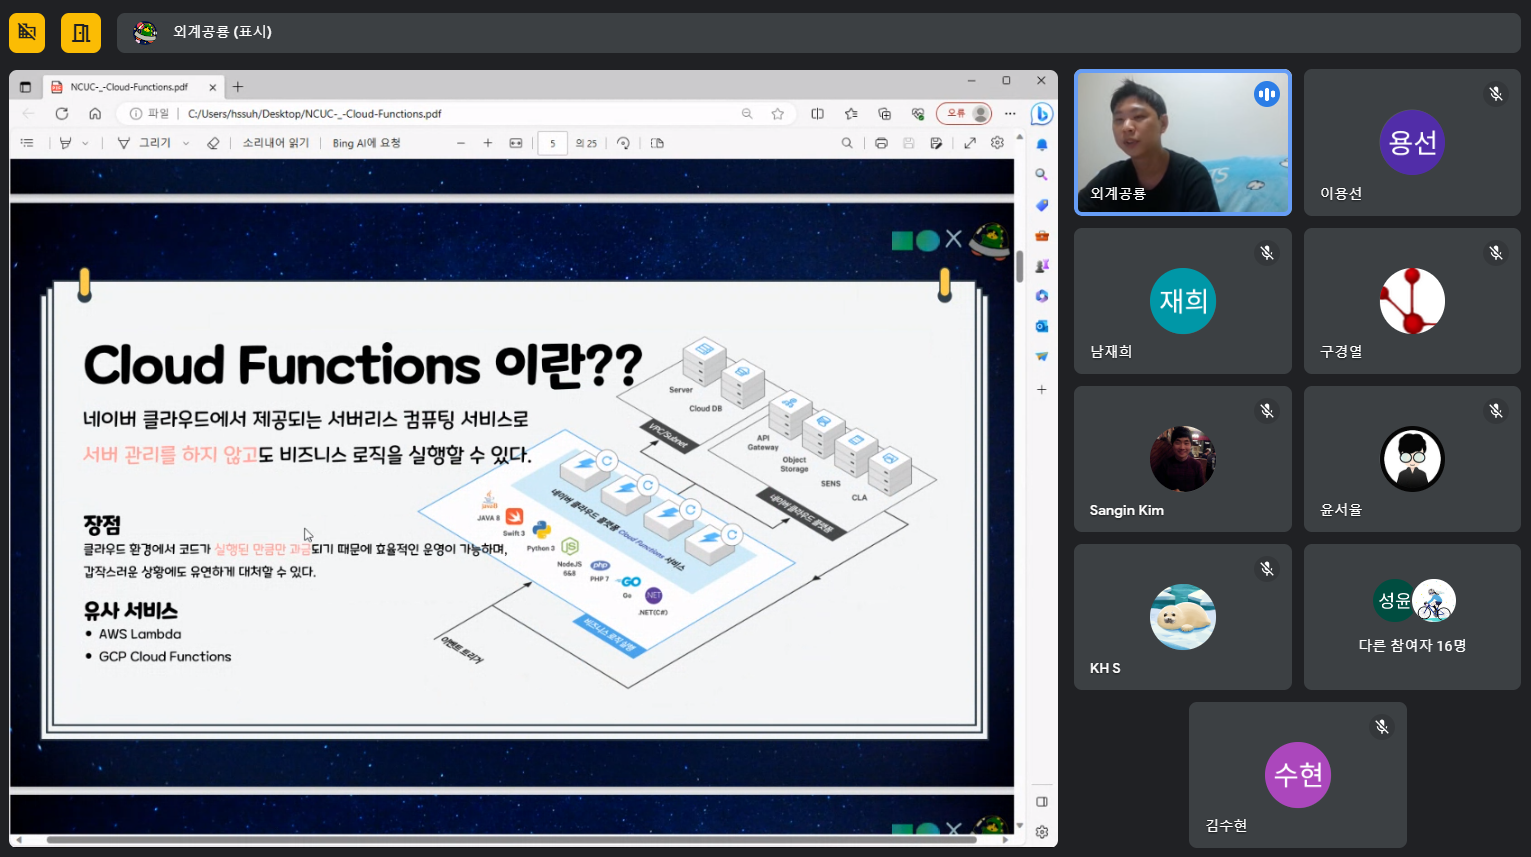Screen dimensions: 1531x857
Task: Click the address bar with PDF path
Action: pos(455,114)
